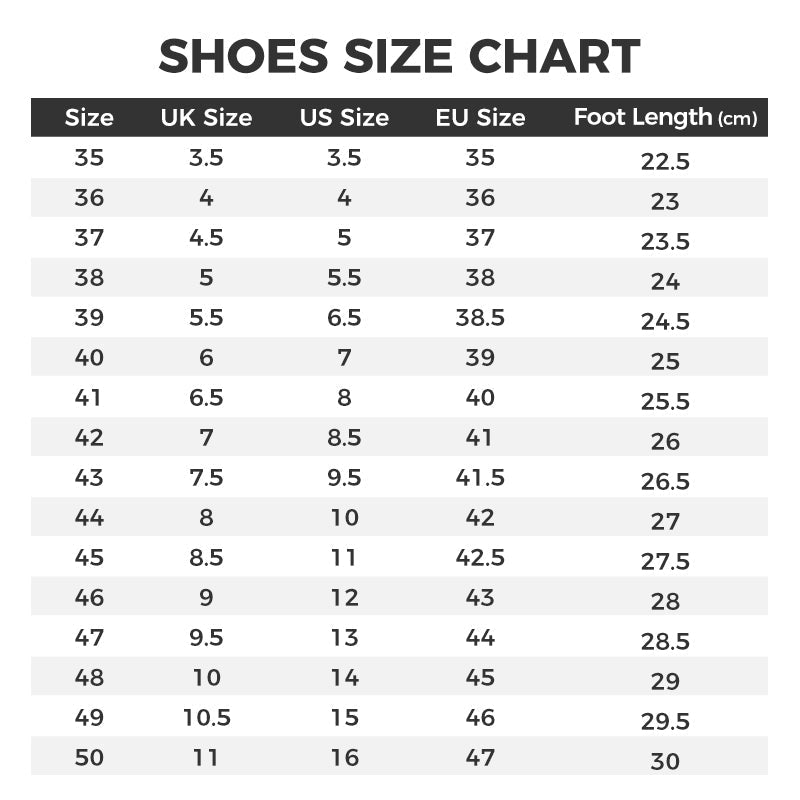Screen dimensions: 800x800
Task: Click EU size 41.5 cell
Action: click(x=480, y=478)
